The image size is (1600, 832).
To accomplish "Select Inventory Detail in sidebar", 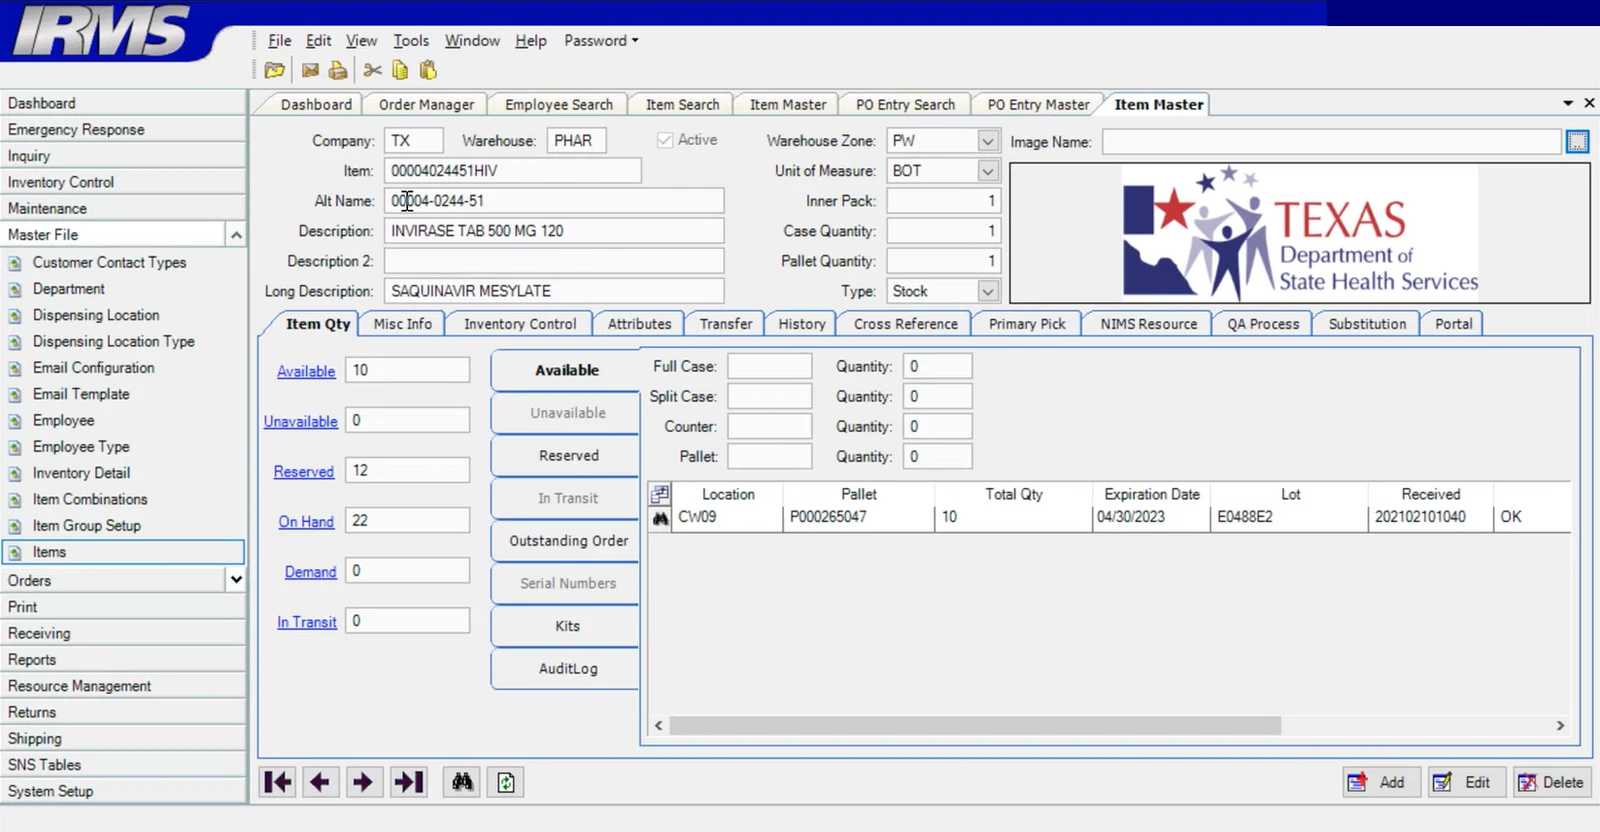I will point(81,473).
